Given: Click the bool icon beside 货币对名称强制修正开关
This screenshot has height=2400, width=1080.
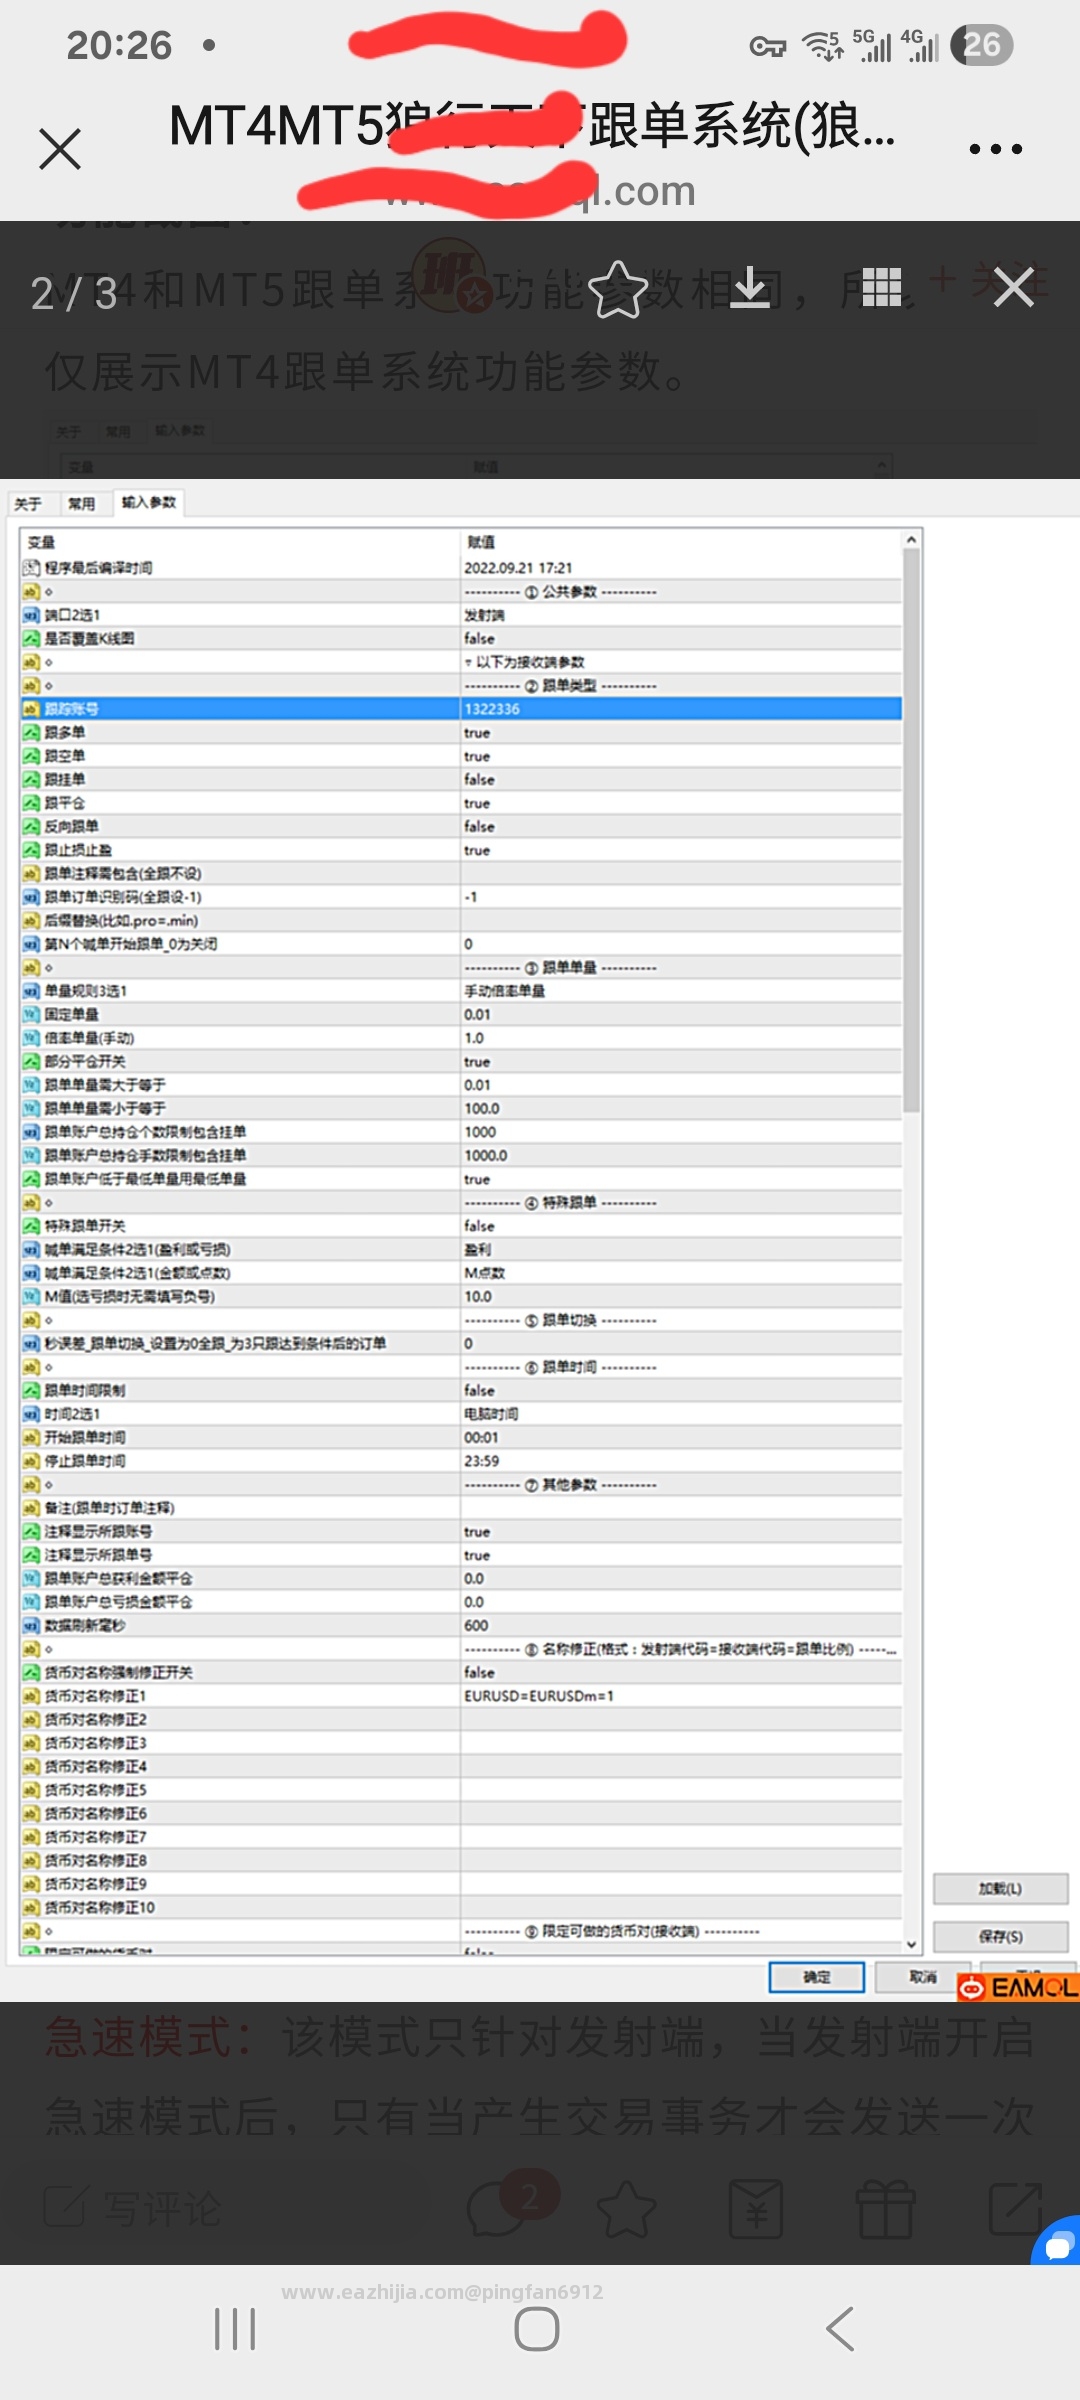Looking at the screenshot, I should pos(31,1672).
